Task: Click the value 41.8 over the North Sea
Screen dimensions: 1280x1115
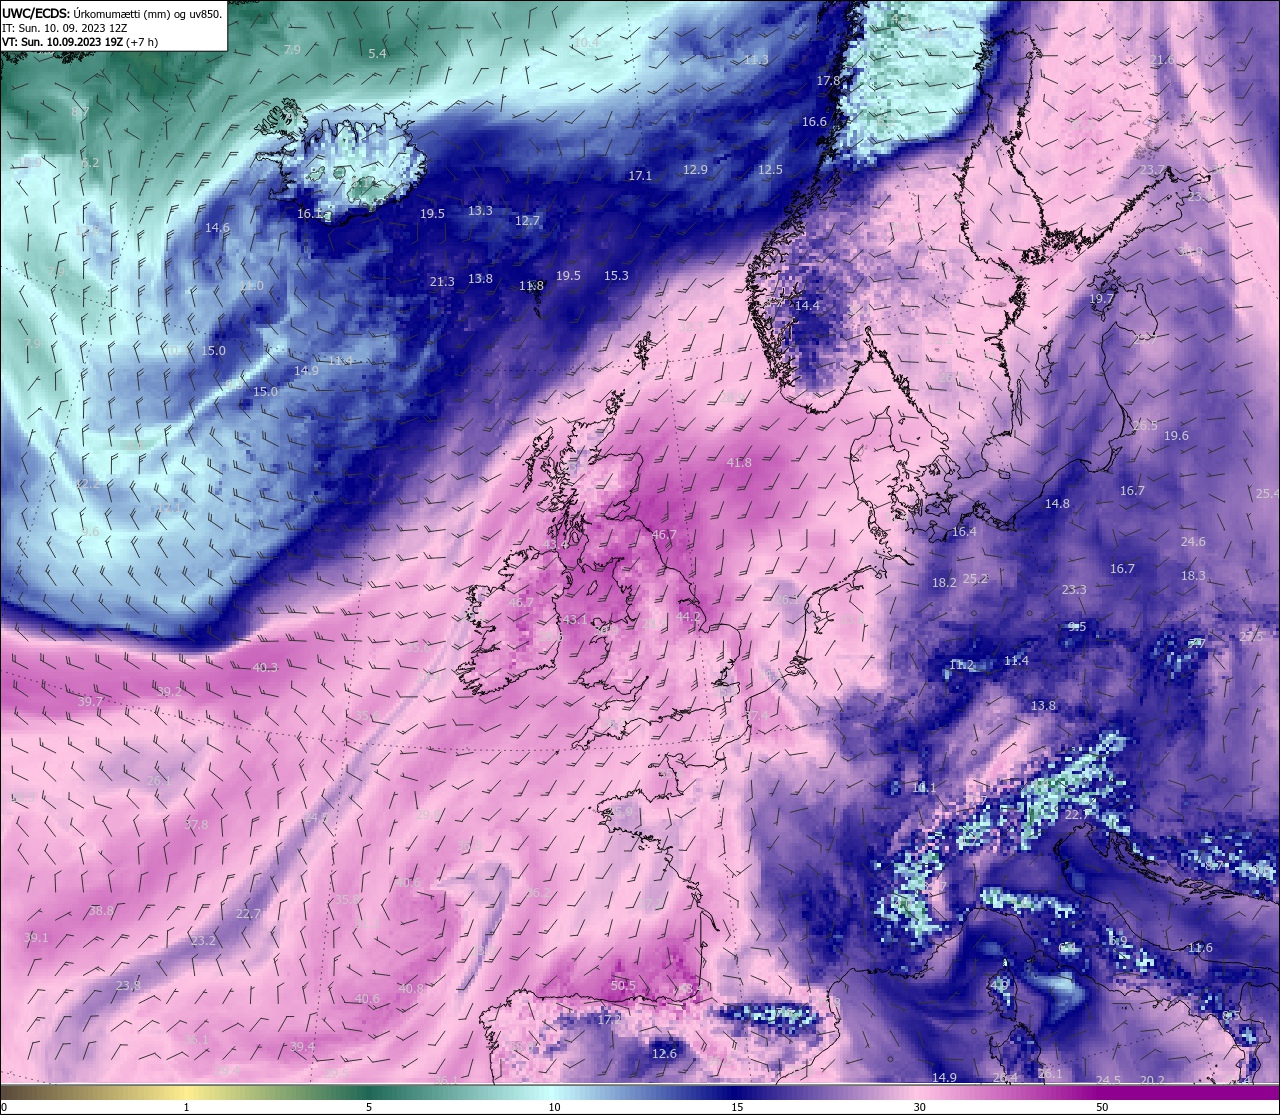Action: (739, 463)
